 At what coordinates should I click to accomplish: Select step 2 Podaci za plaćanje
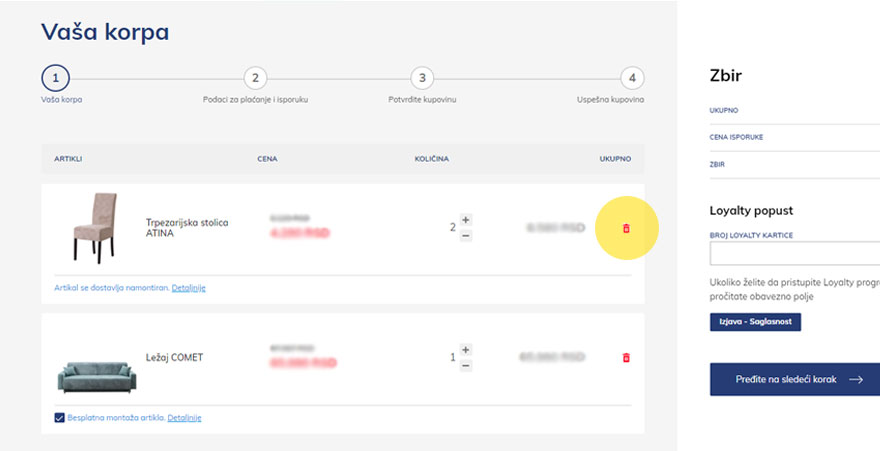tap(255, 79)
